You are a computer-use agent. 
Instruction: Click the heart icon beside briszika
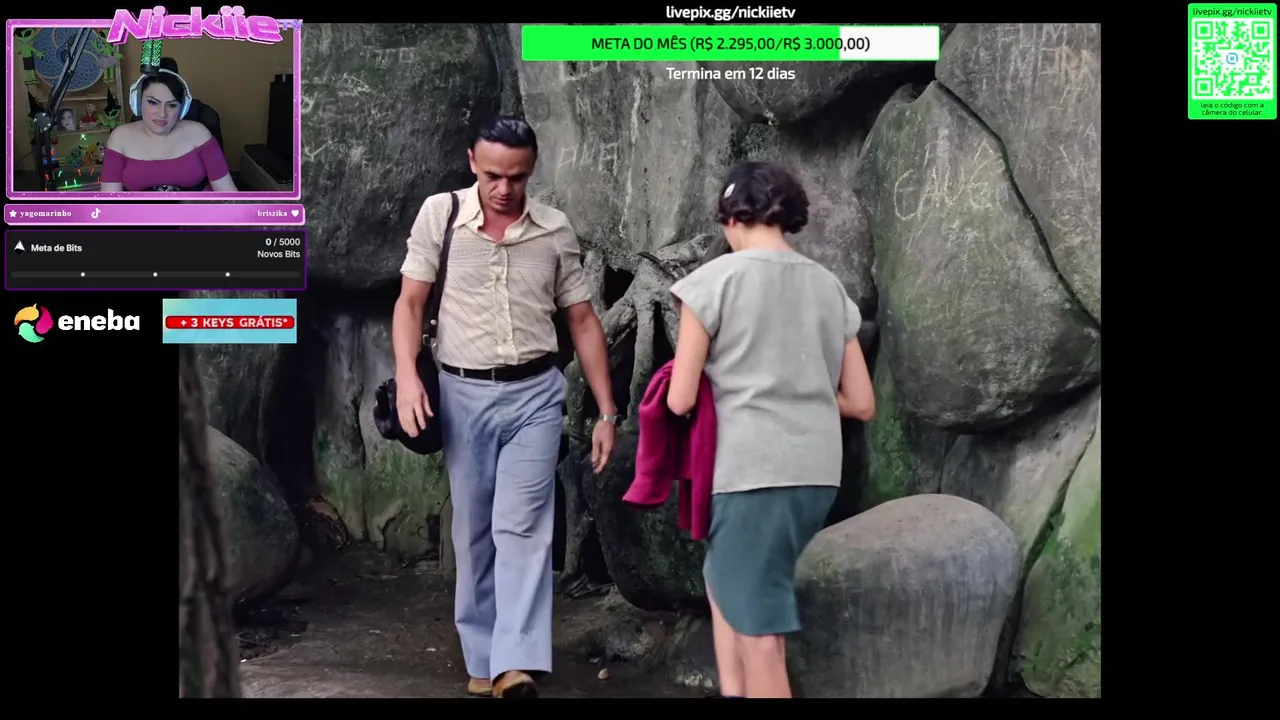(295, 213)
